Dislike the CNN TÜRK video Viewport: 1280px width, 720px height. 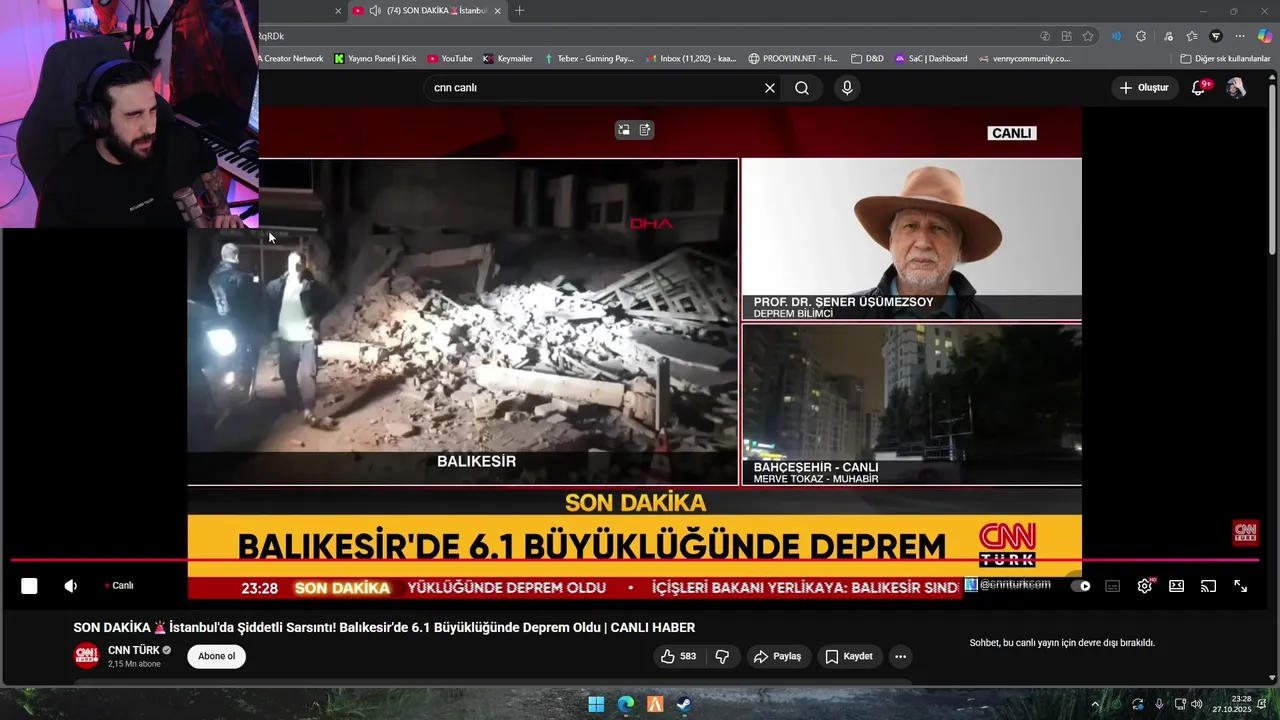coord(722,656)
